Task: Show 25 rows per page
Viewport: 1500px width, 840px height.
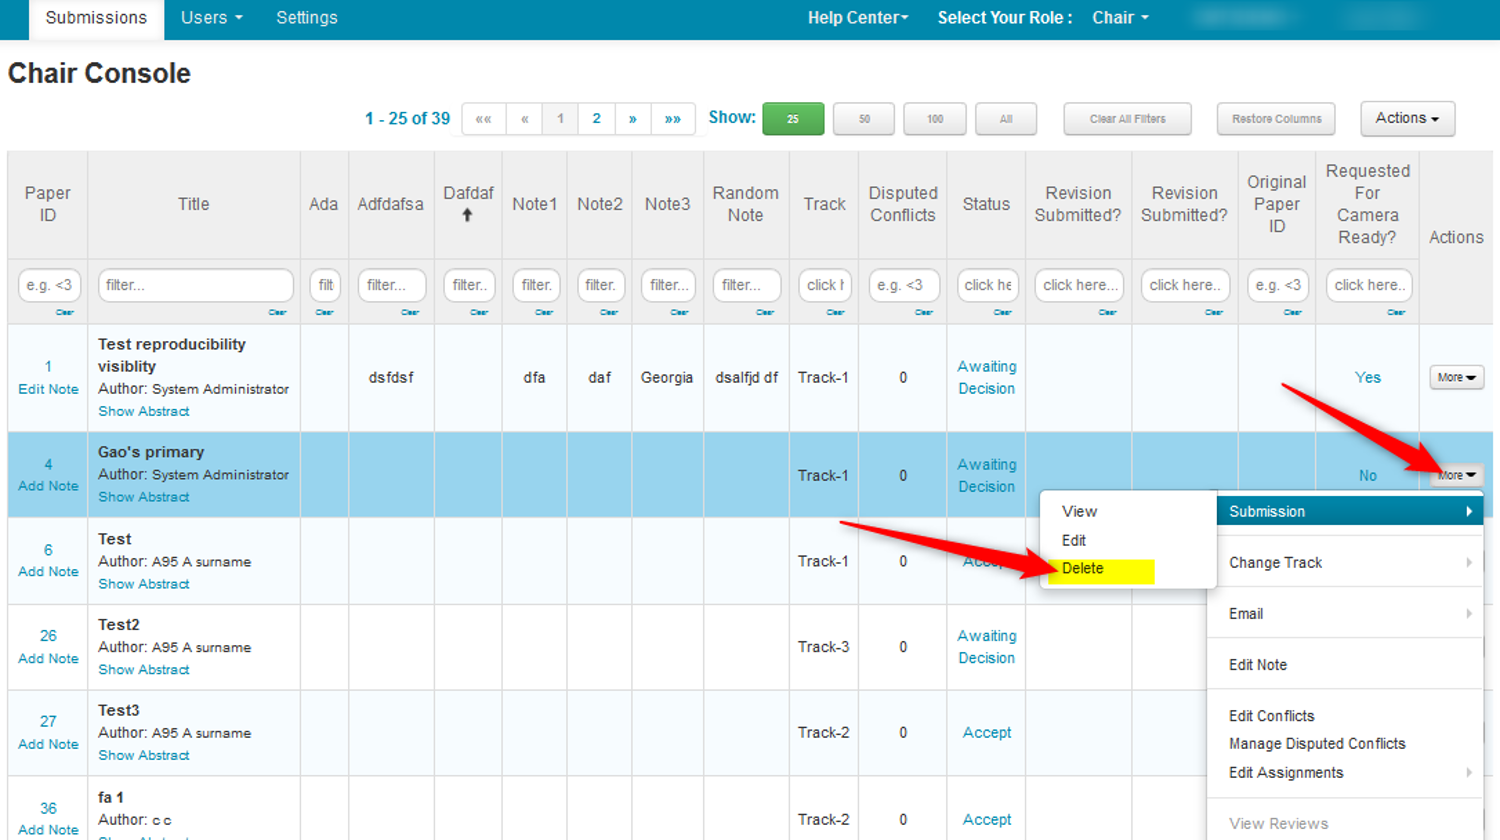Action: [x=793, y=119]
